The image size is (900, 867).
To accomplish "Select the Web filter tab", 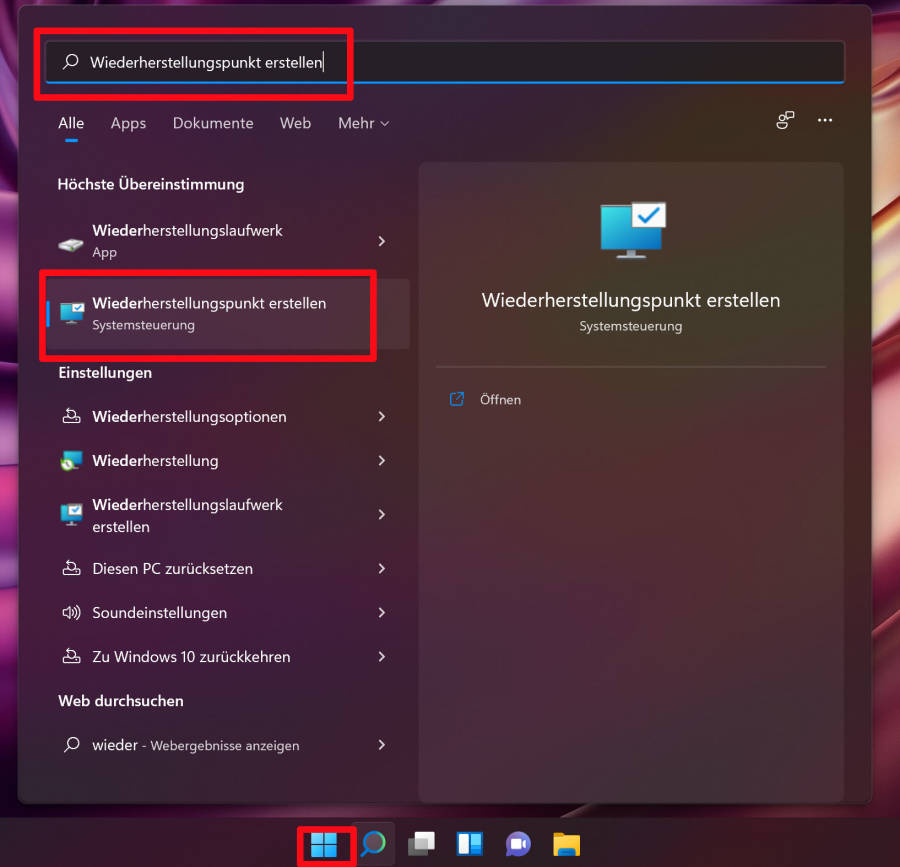I will tap(295, 123).
